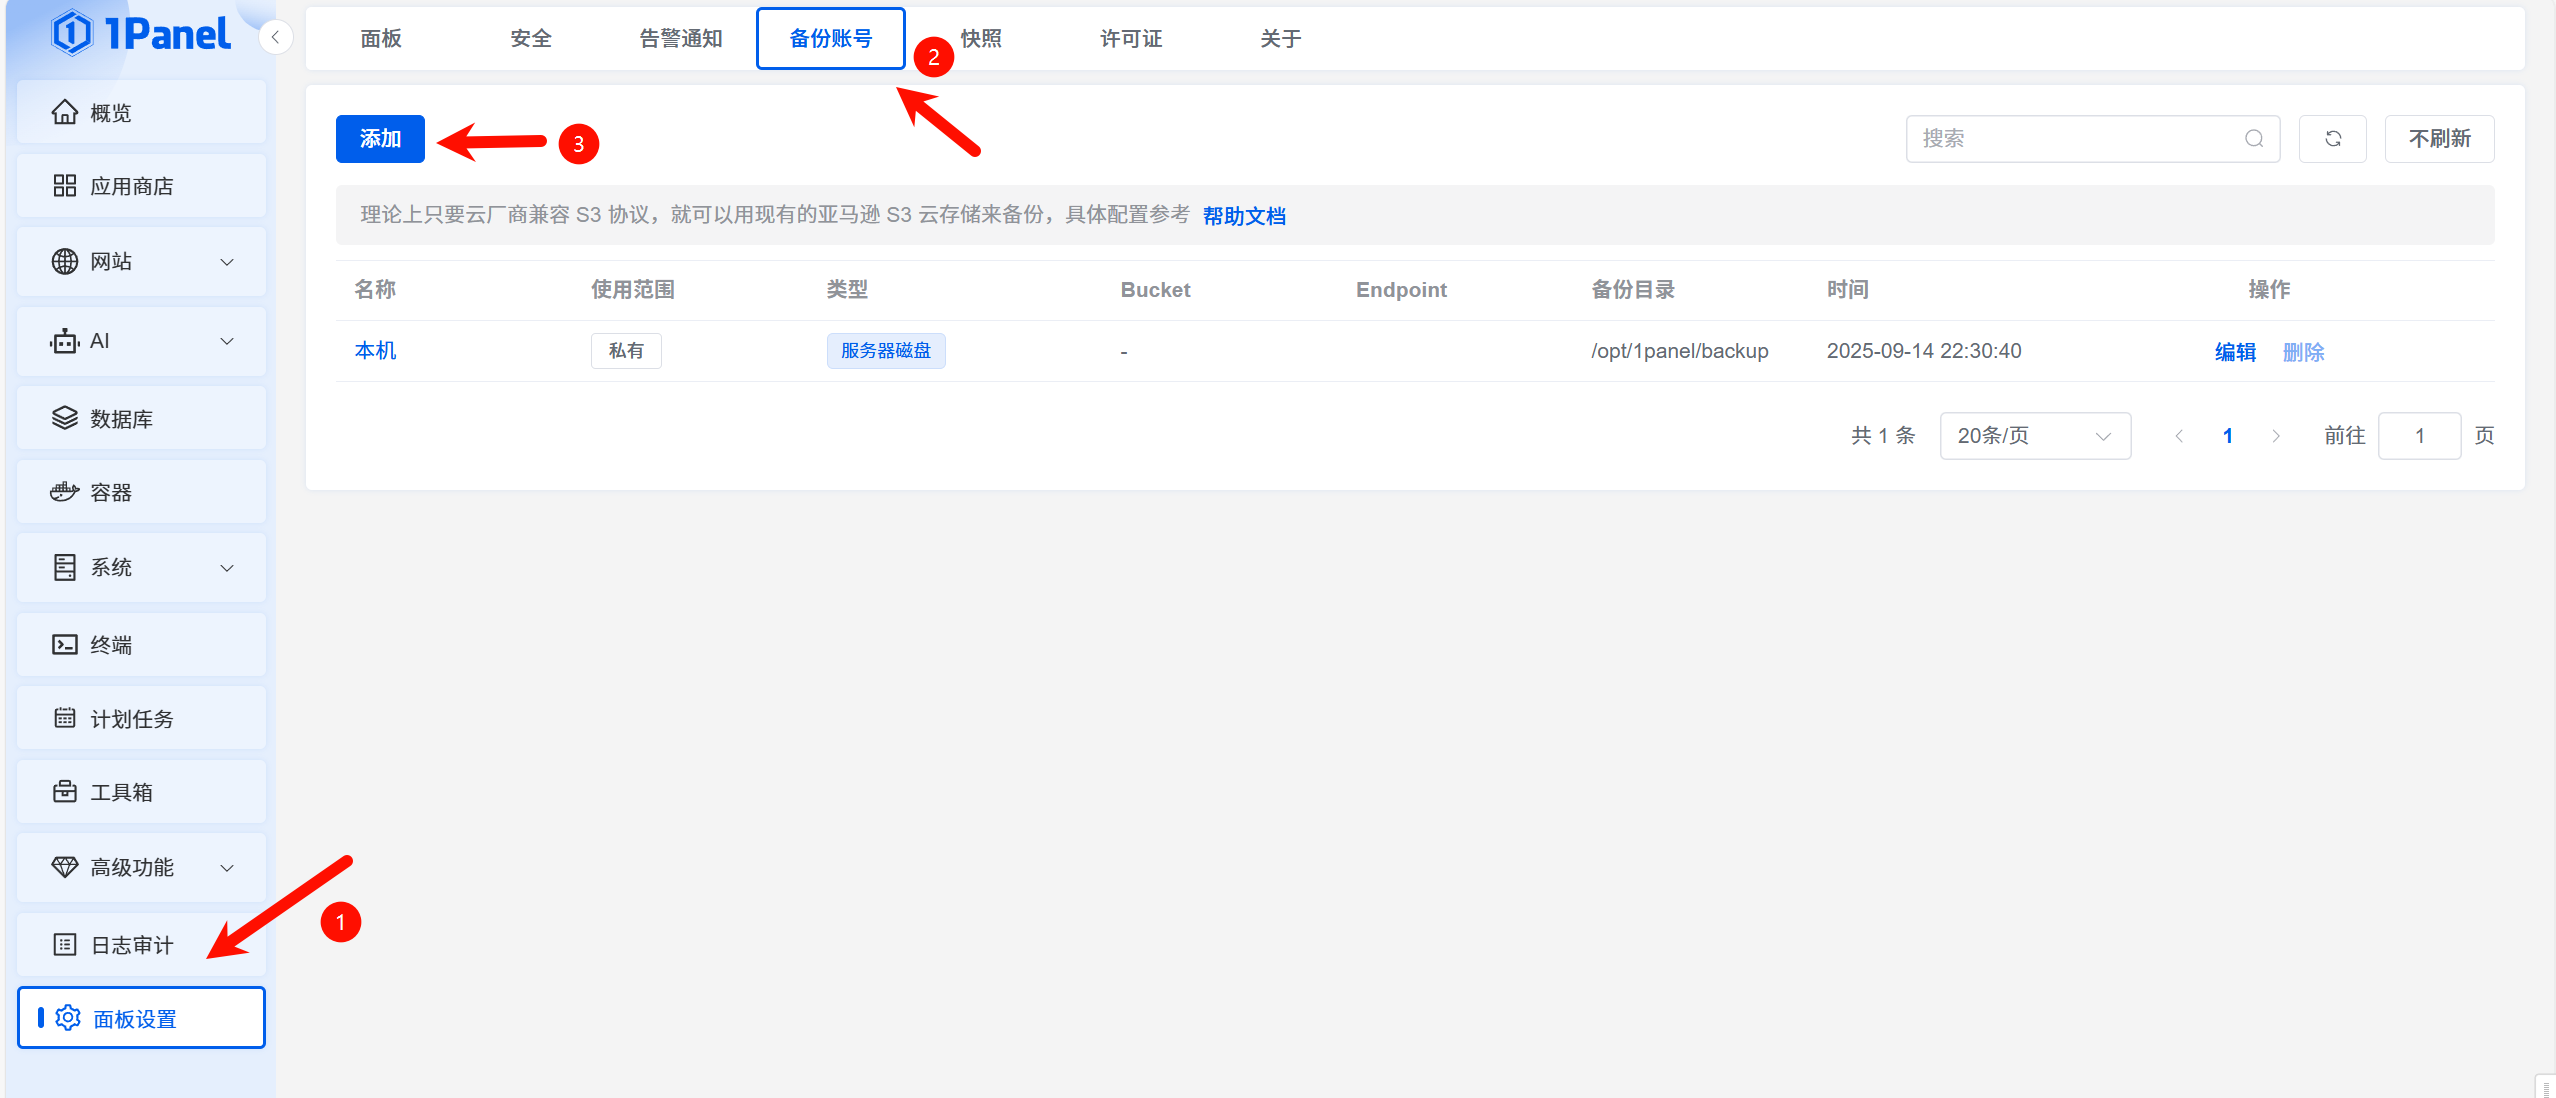2556x1098 pixels.
Task: Click the search magnifier icon
Action: [2254, 139]
